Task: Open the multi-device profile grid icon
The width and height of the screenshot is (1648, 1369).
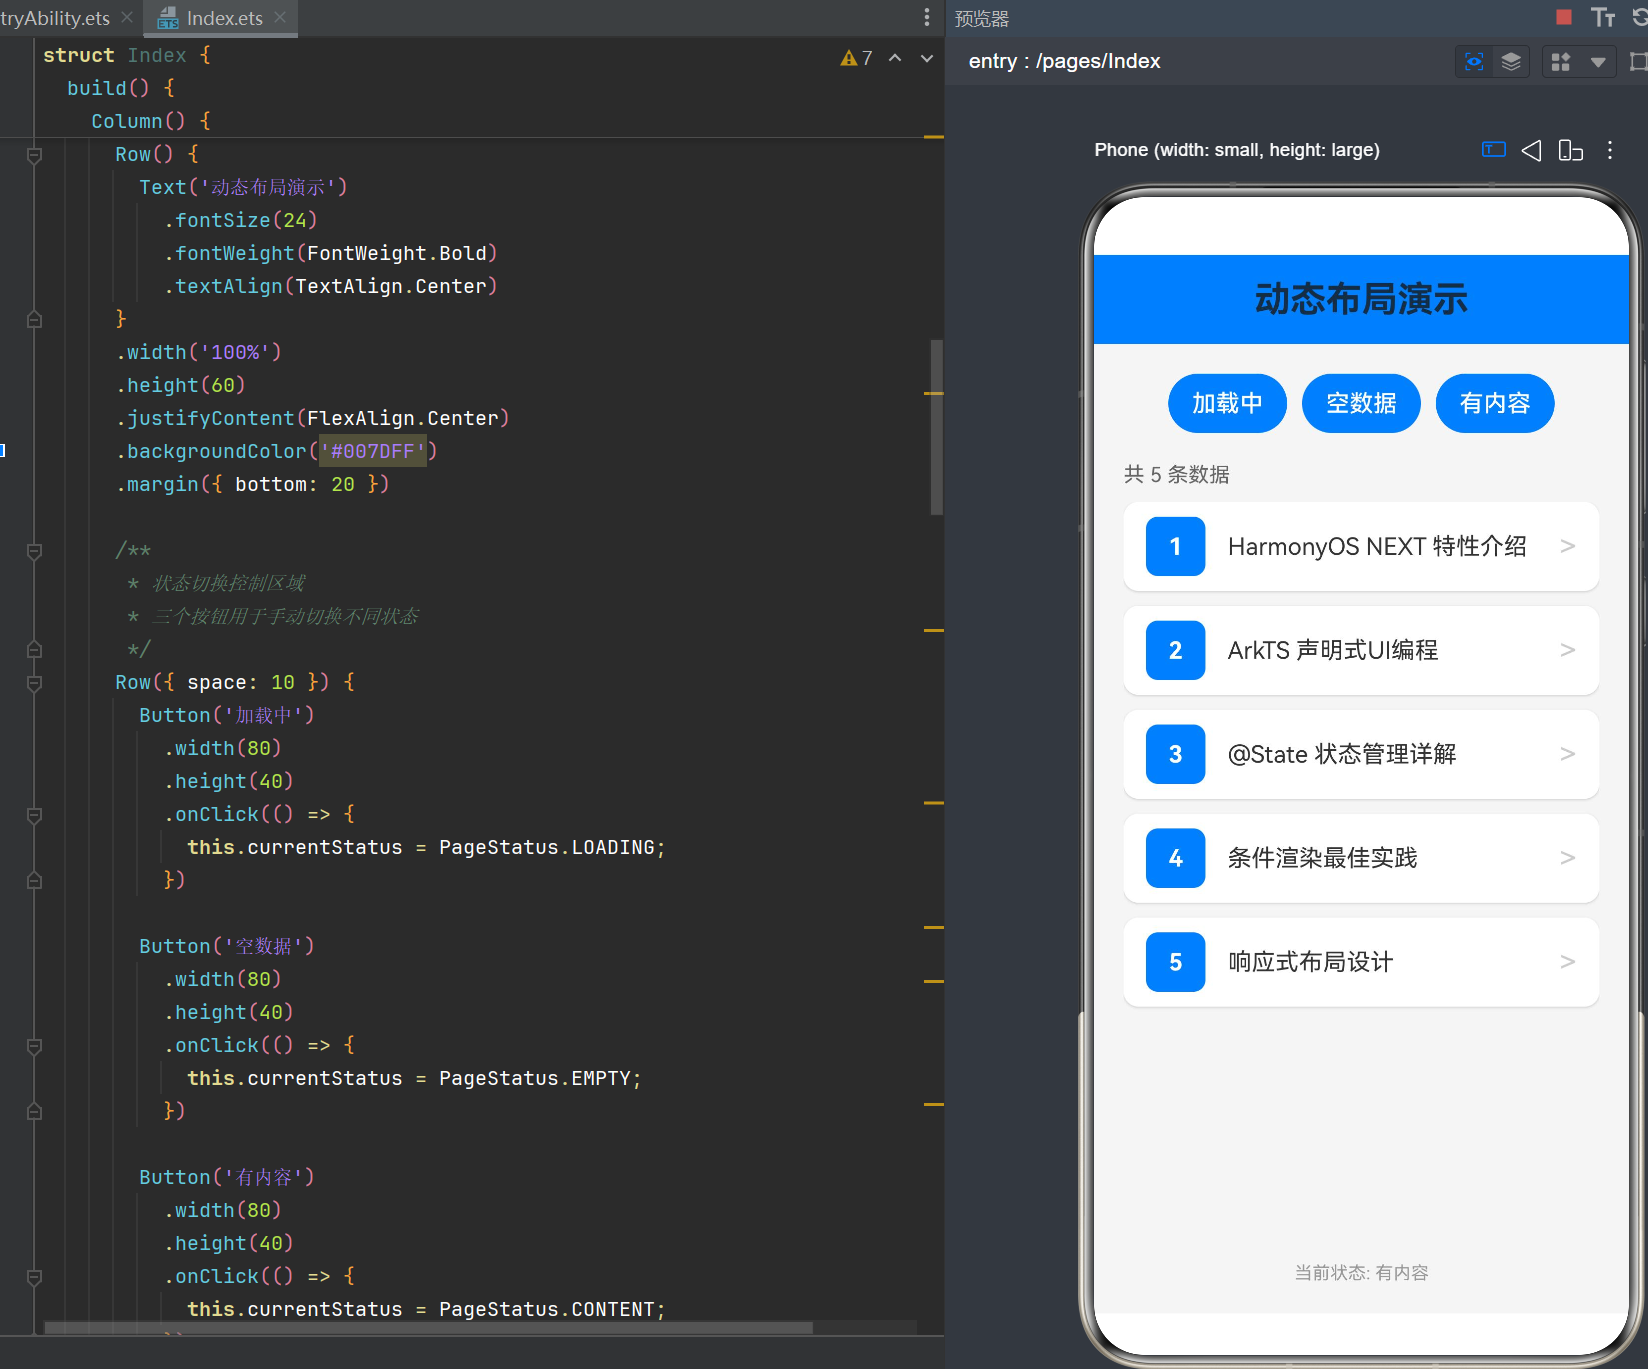Action: click(1560, 62)
